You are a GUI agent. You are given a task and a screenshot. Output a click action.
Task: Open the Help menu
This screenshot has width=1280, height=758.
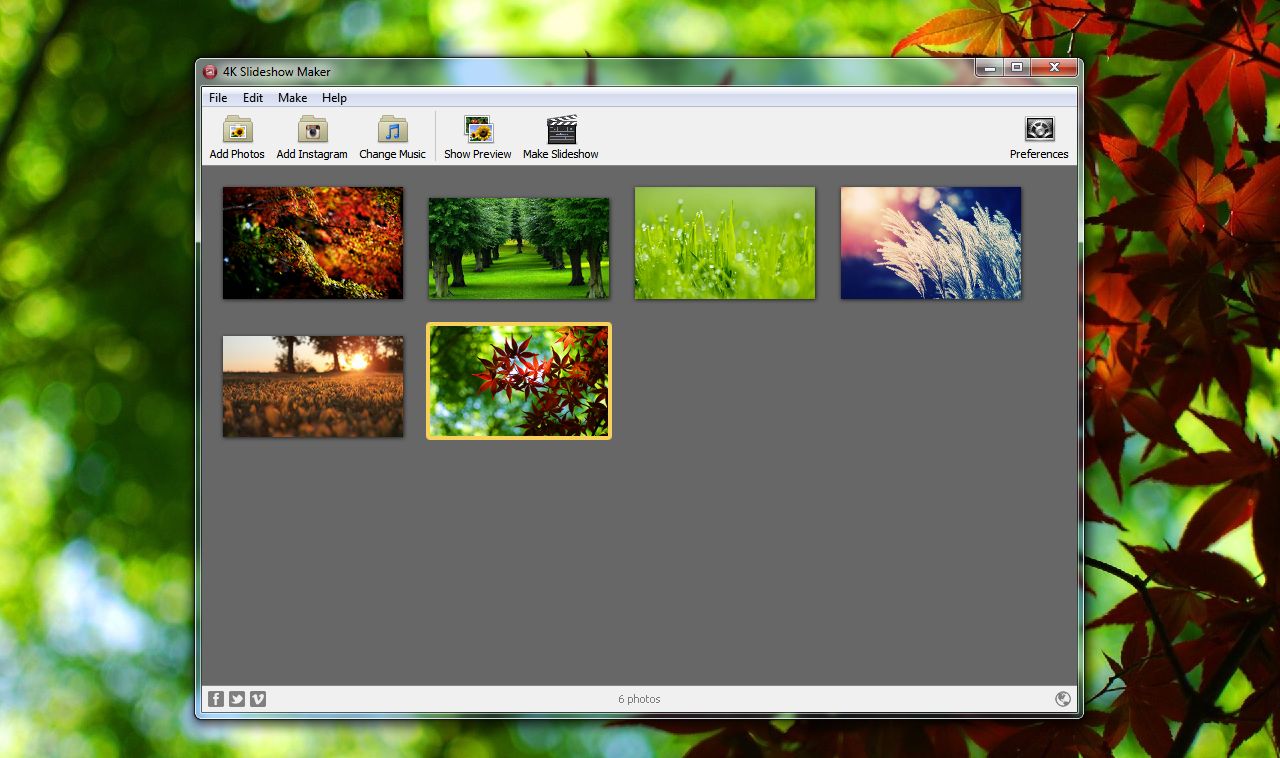[334, 98]
